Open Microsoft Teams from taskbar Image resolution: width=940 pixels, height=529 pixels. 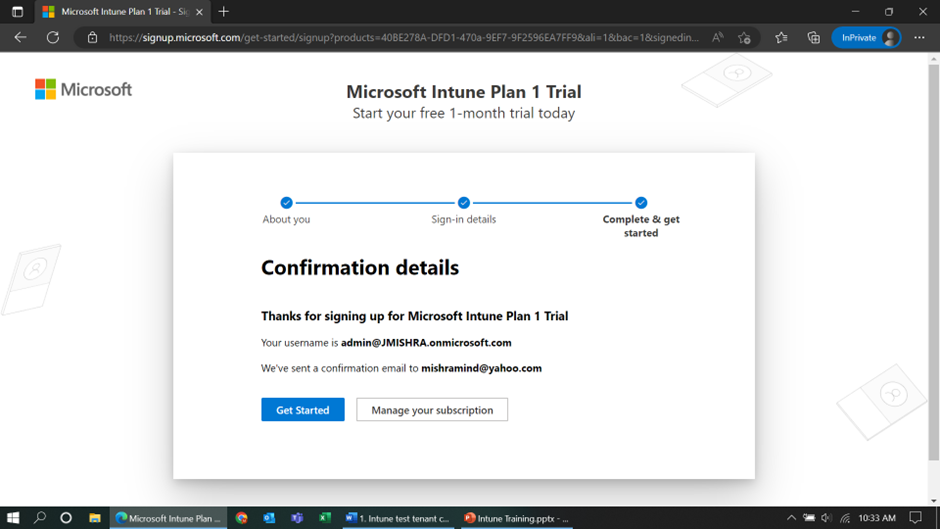click(x=297, y=518)
